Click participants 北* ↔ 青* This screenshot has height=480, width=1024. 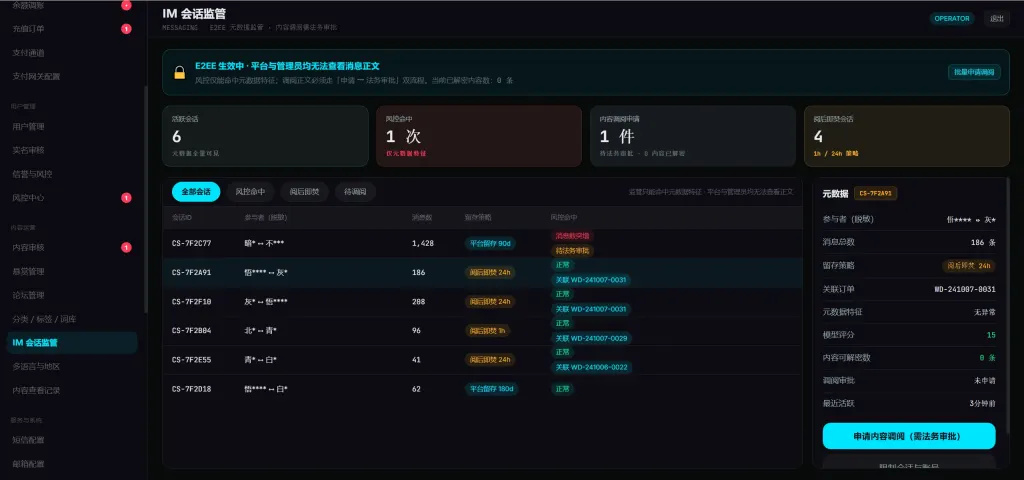point(261,331)
